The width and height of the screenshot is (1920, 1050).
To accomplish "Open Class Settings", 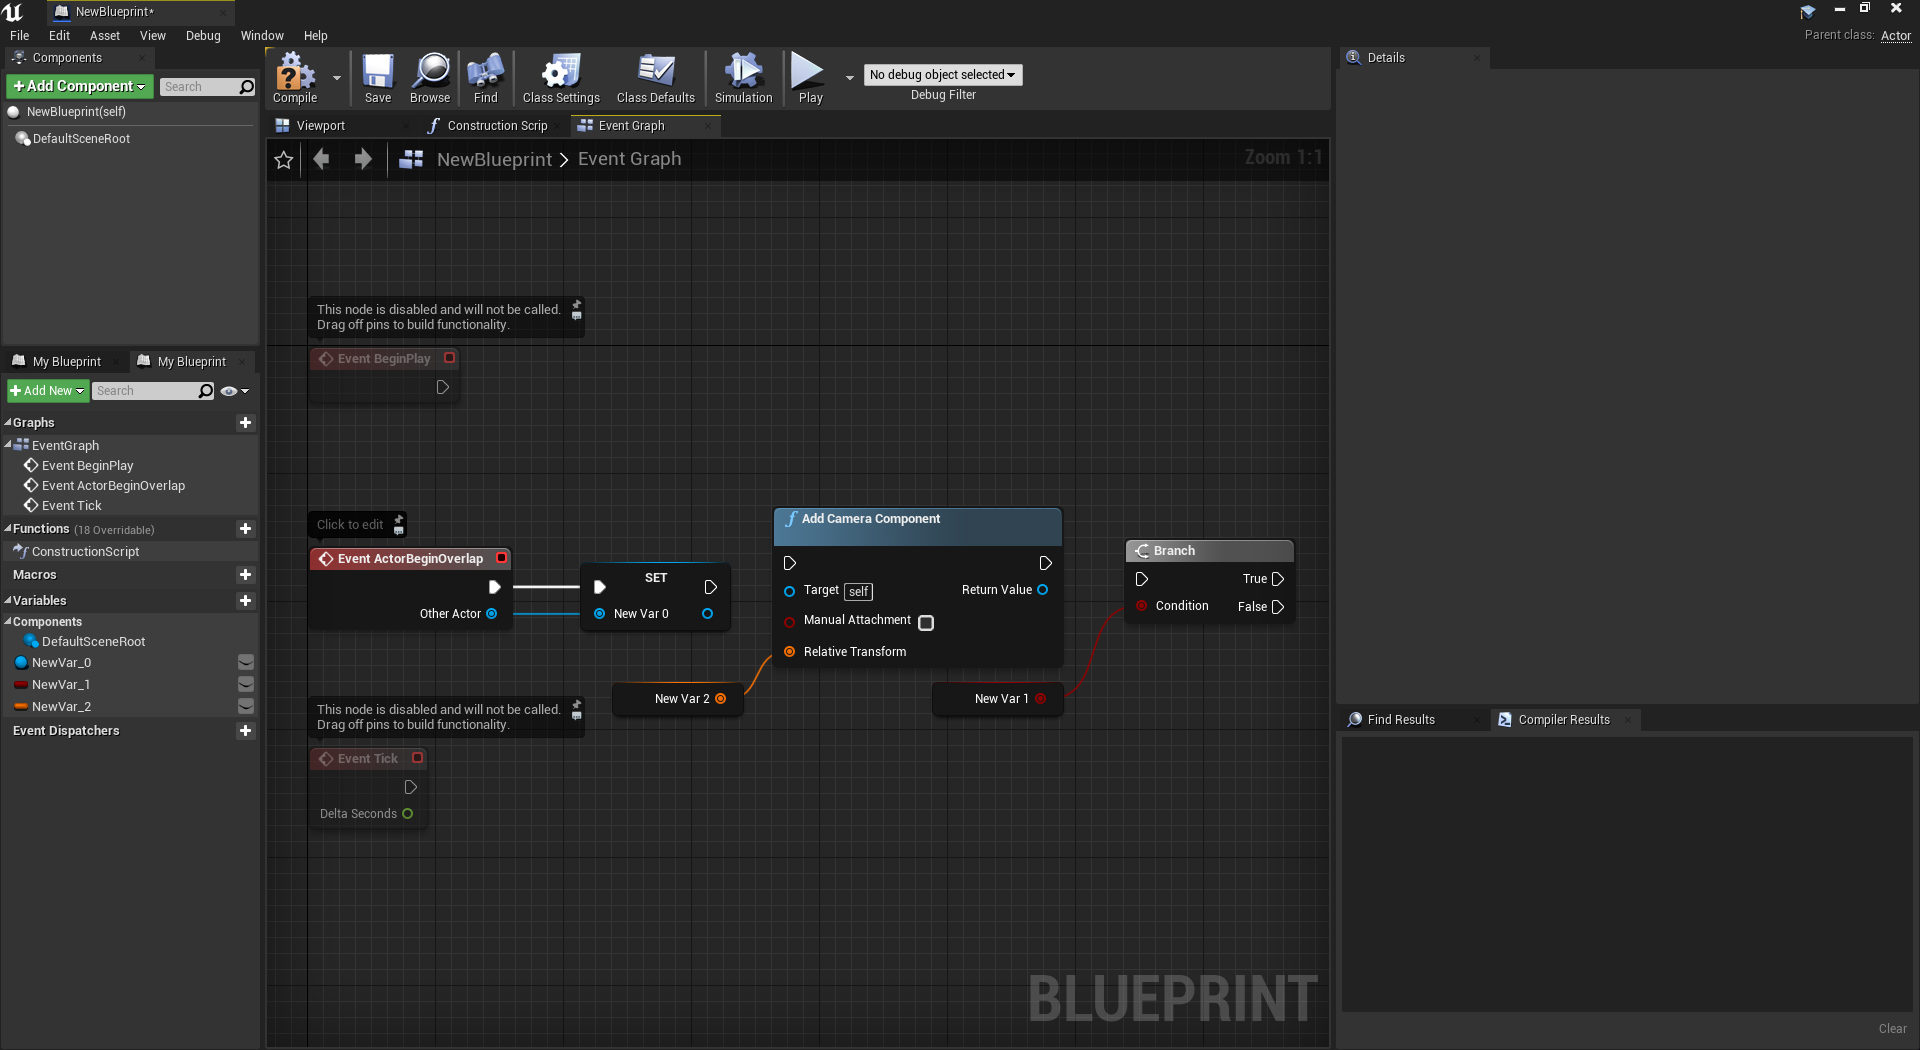I will pos(561,78).
